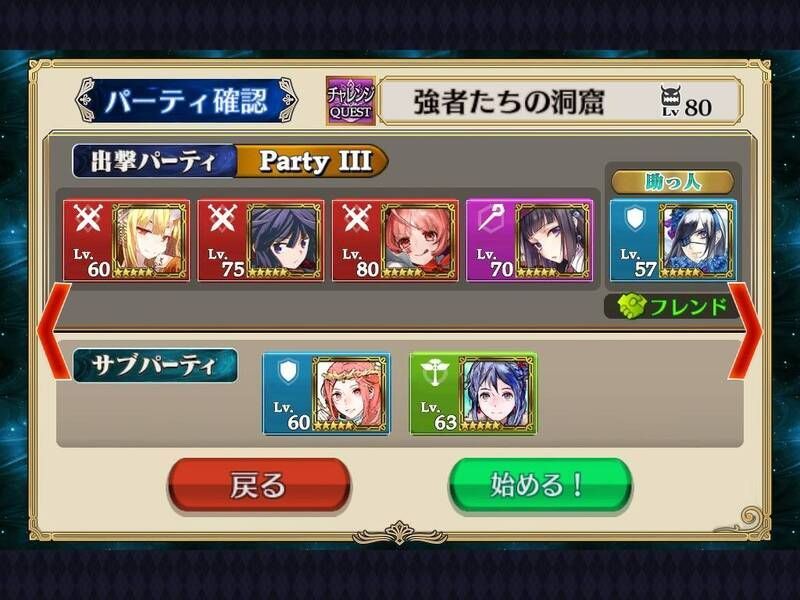The image size is (800, 600).
Task: Select the pink-haired Lv. 80 character portrait
Action: (418, 240)
